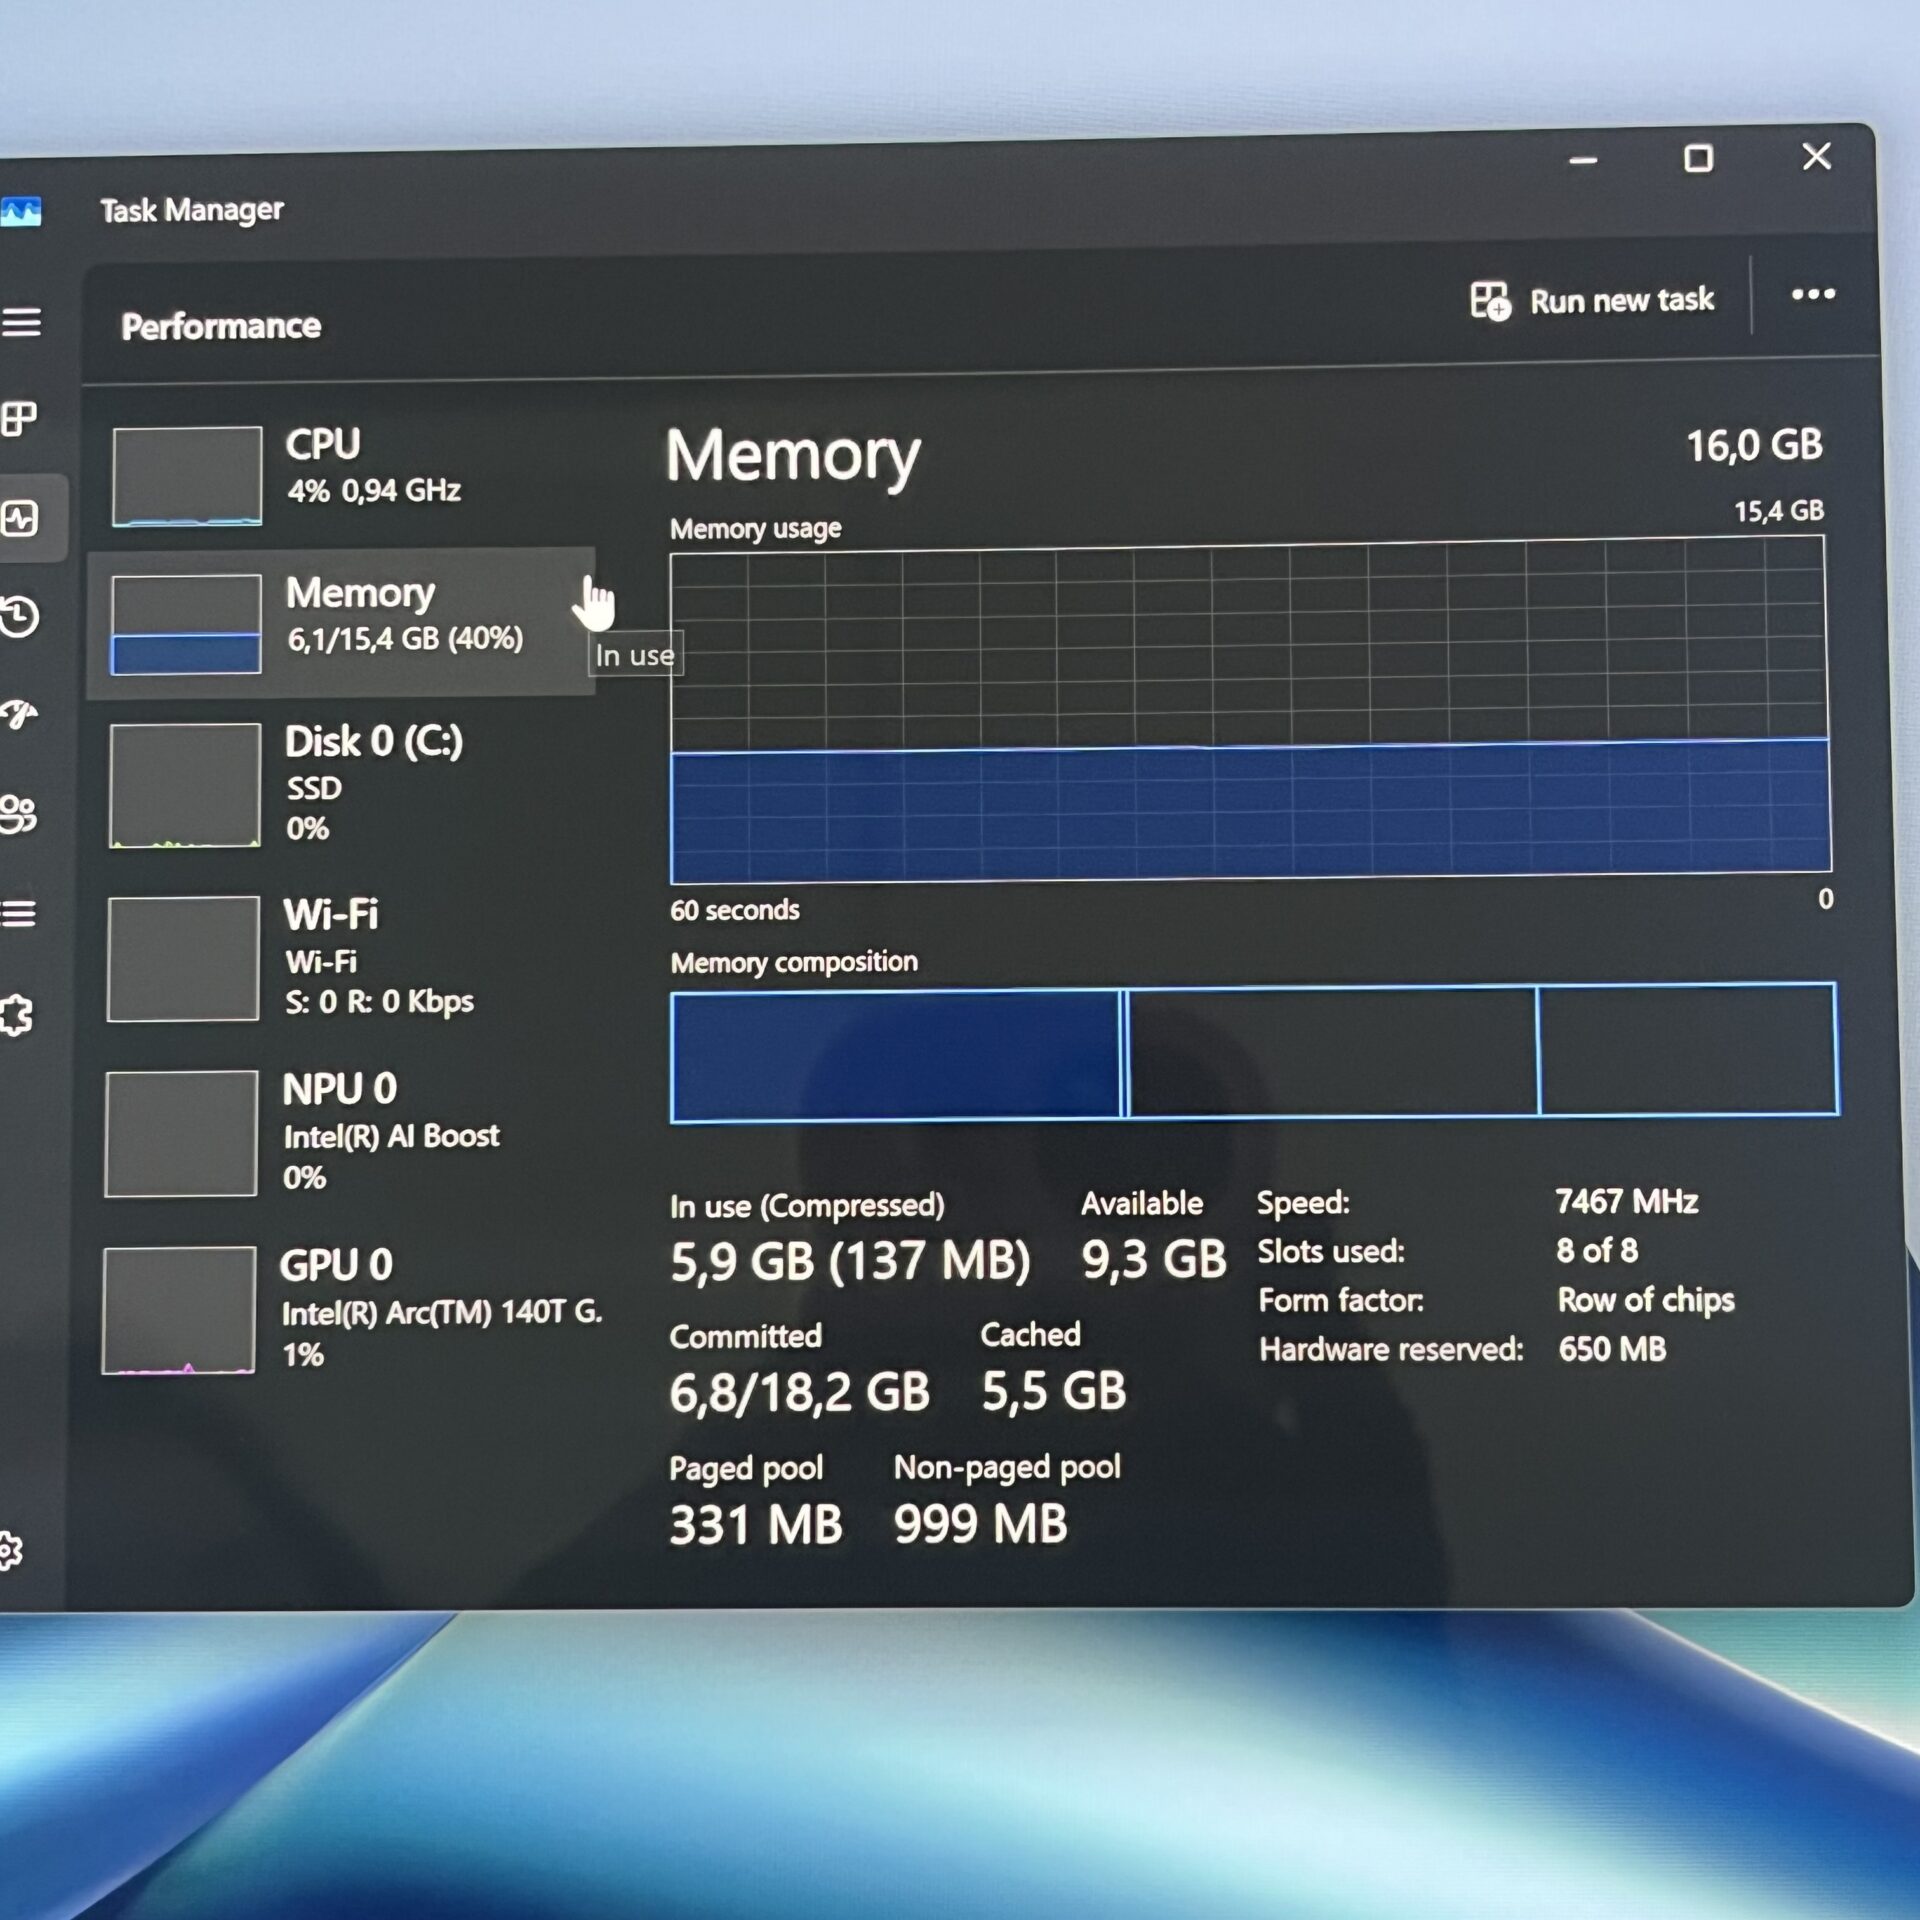The height and width of the screenshot is (1920, 1920).
Task: Click the NPU 0 mini graph thumbnail
Action: [x=181, y=1134]
